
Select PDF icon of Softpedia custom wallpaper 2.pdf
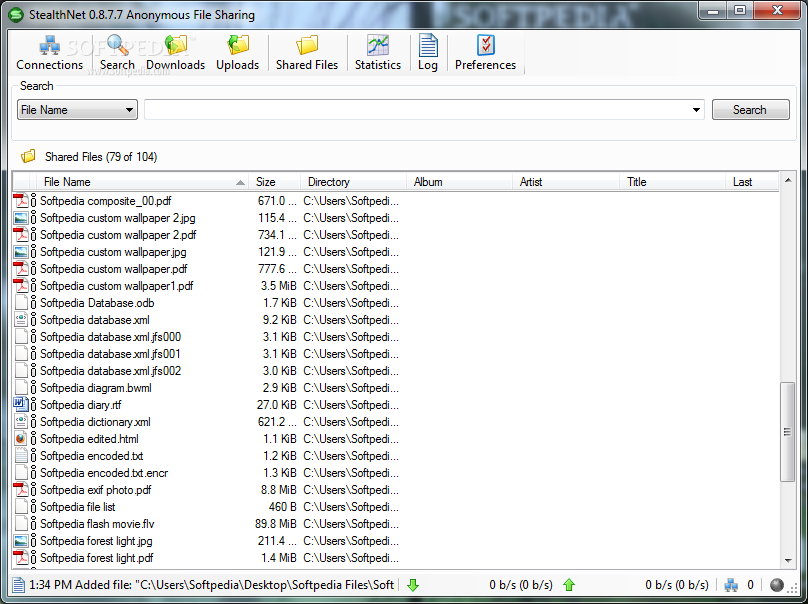coord(21,234)
